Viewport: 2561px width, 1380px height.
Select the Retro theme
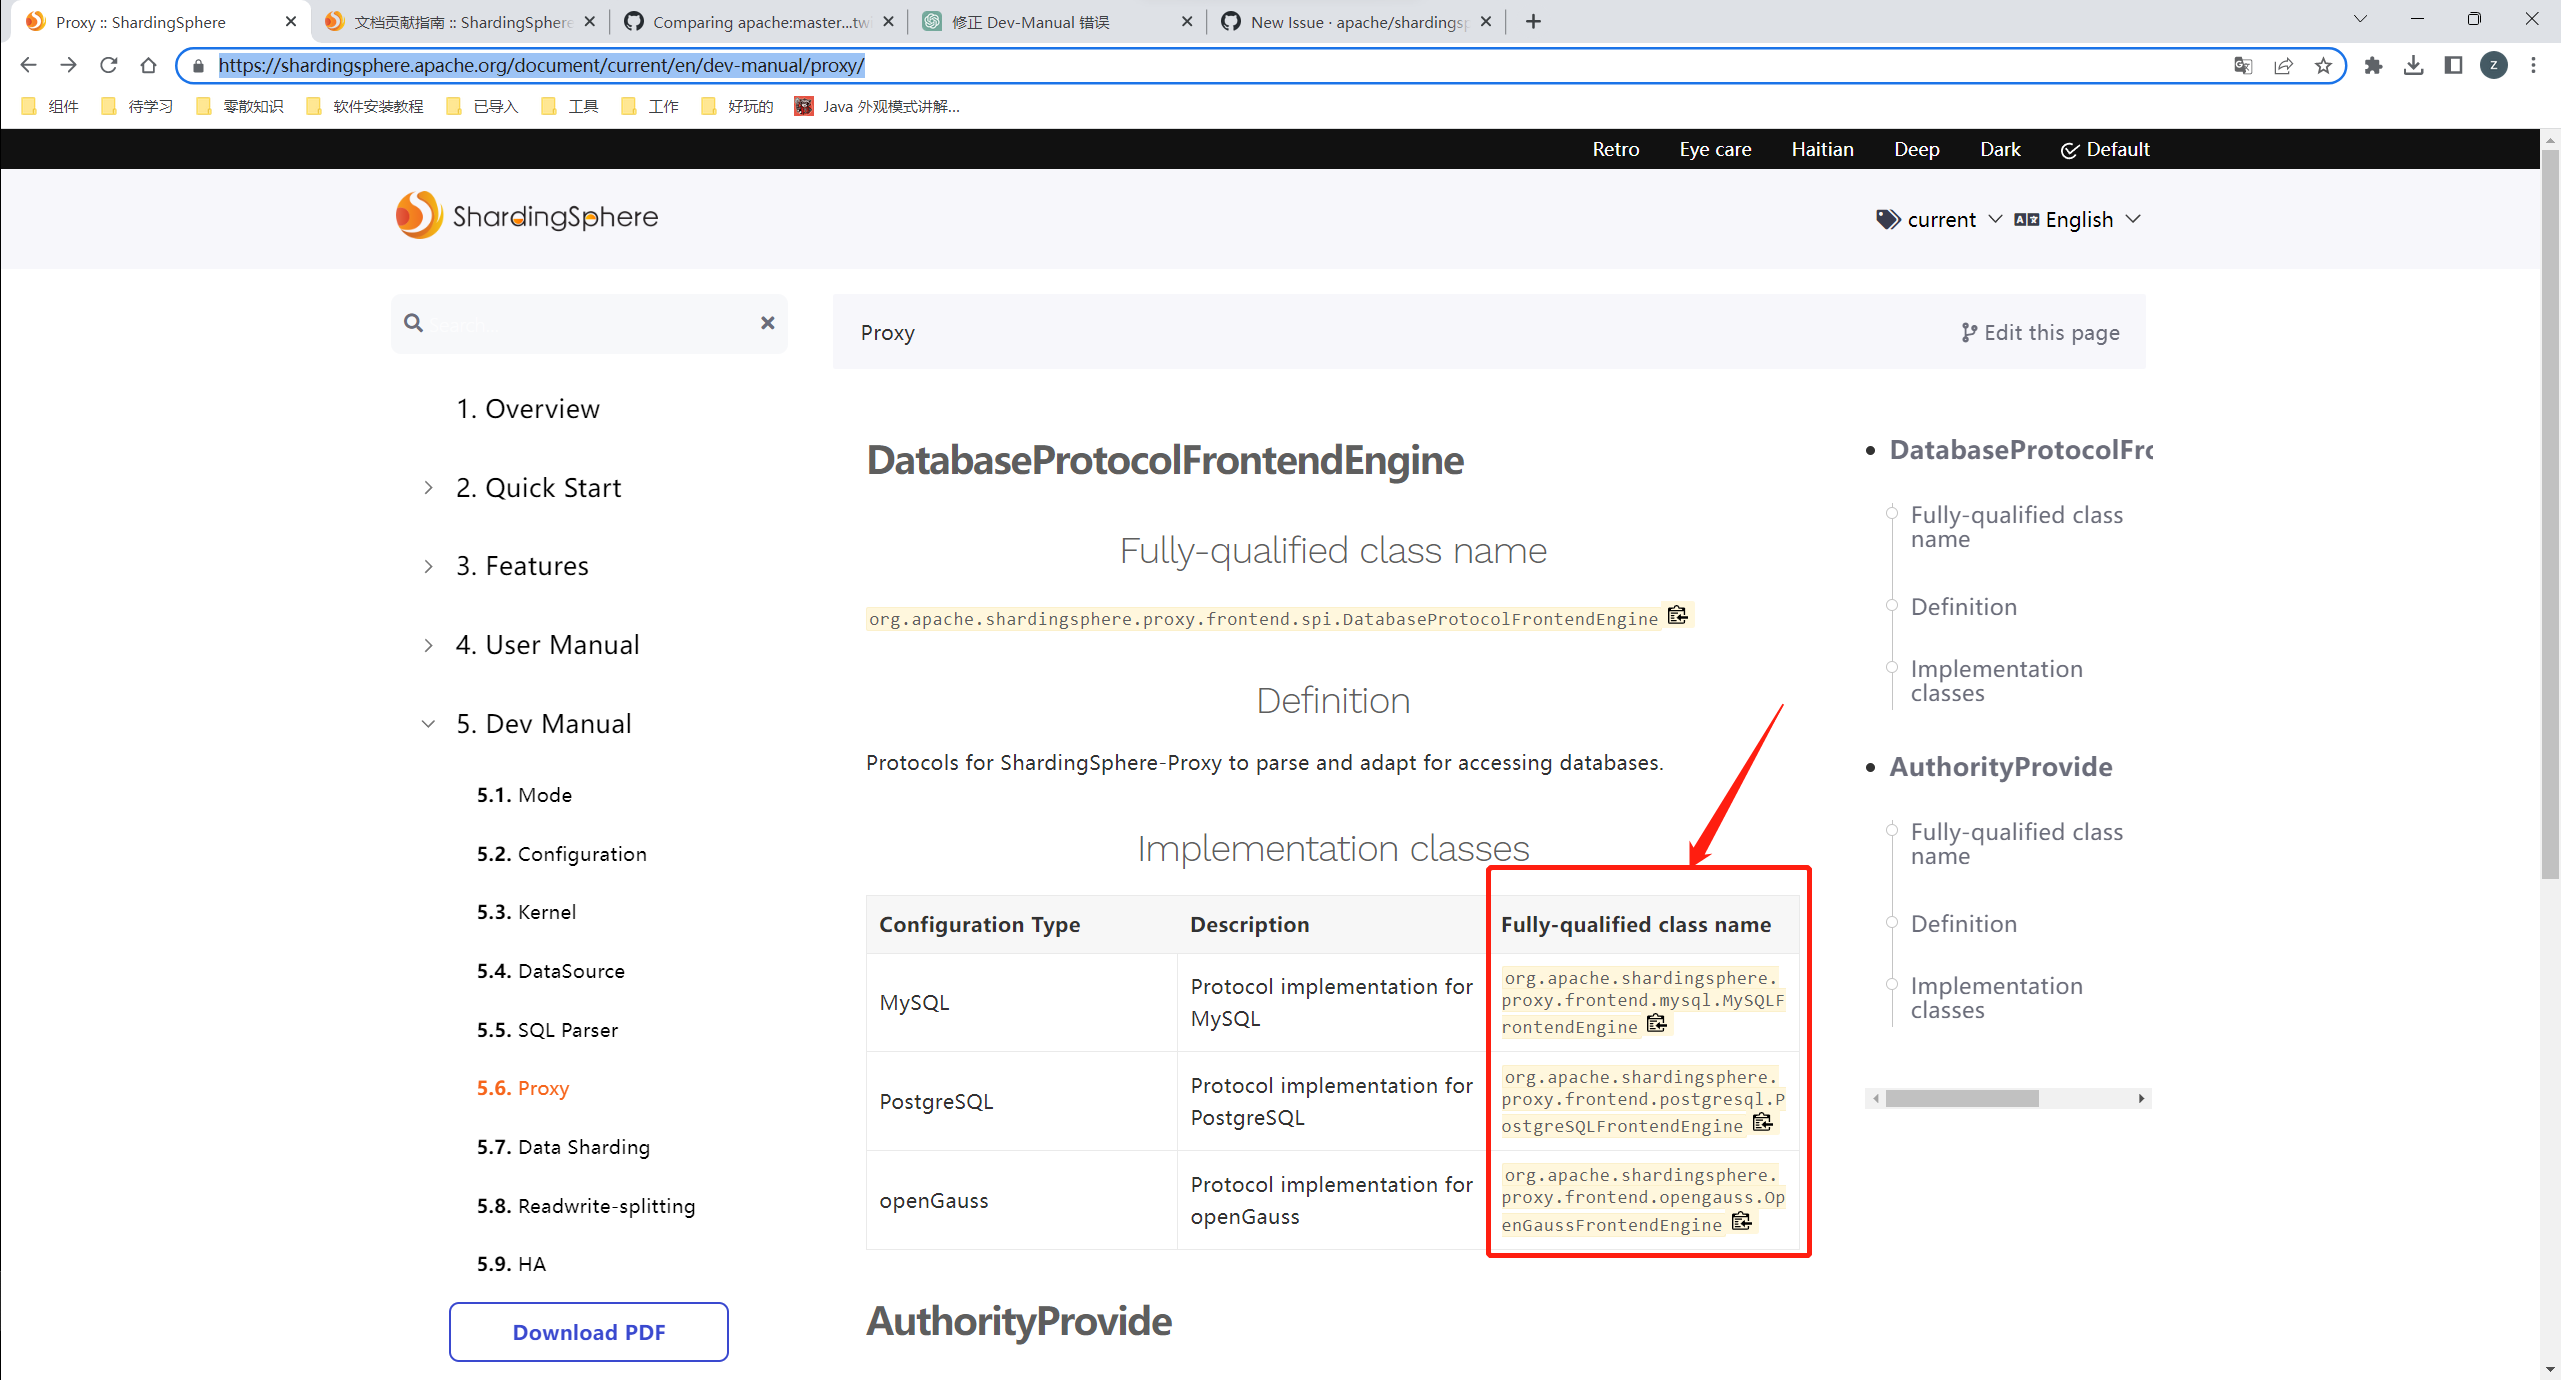[1615, 149]
